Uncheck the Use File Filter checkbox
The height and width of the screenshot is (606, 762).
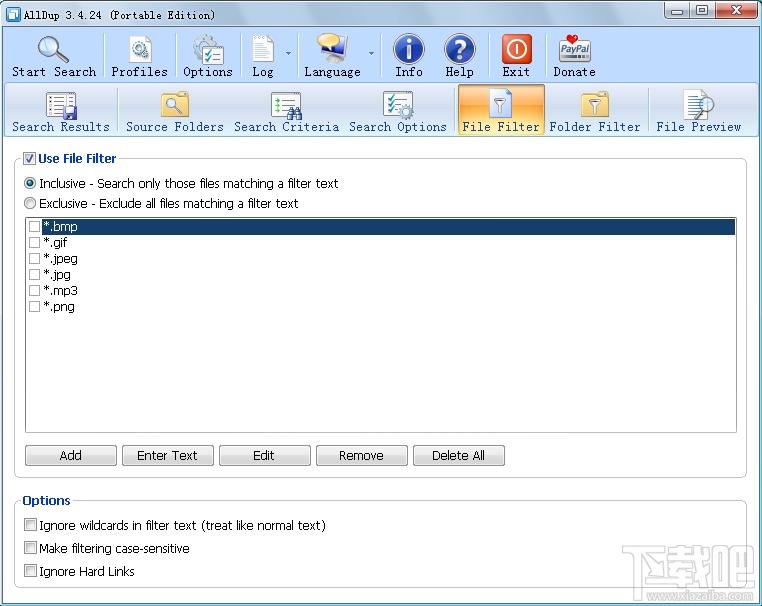pyautogui.click(x=29, y=158)
